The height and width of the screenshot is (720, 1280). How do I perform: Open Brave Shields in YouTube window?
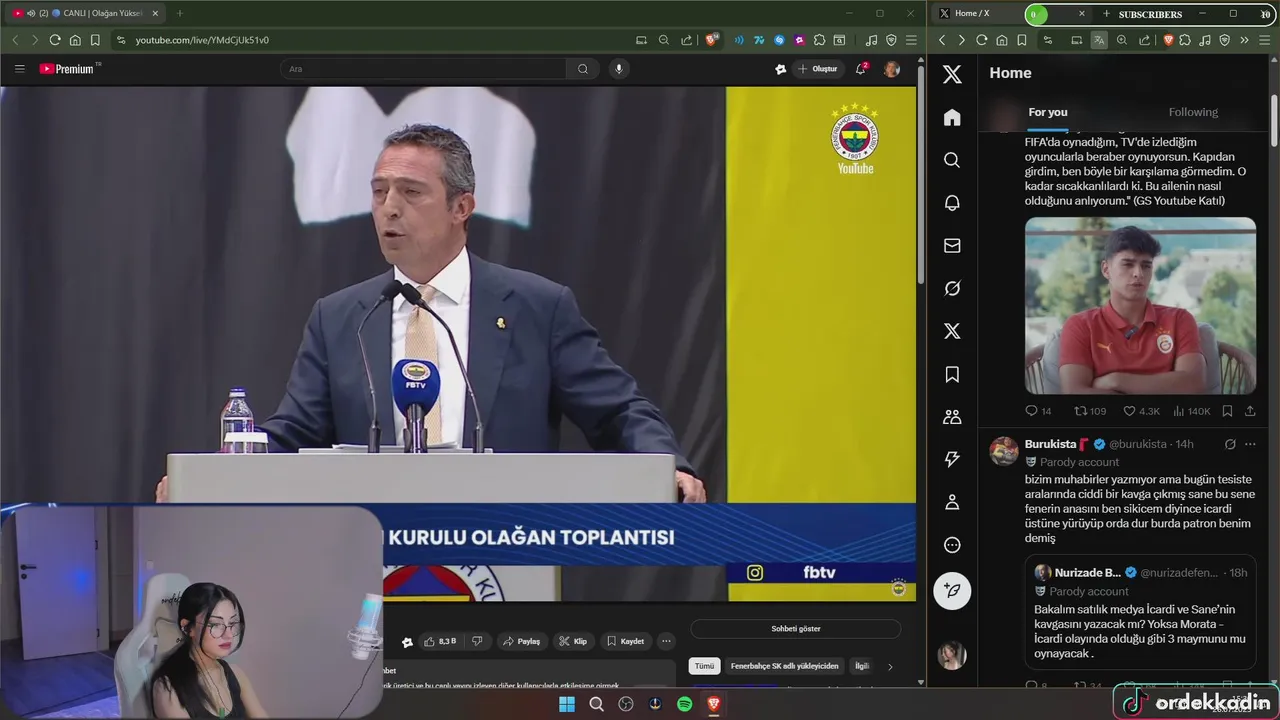point(712,40)
